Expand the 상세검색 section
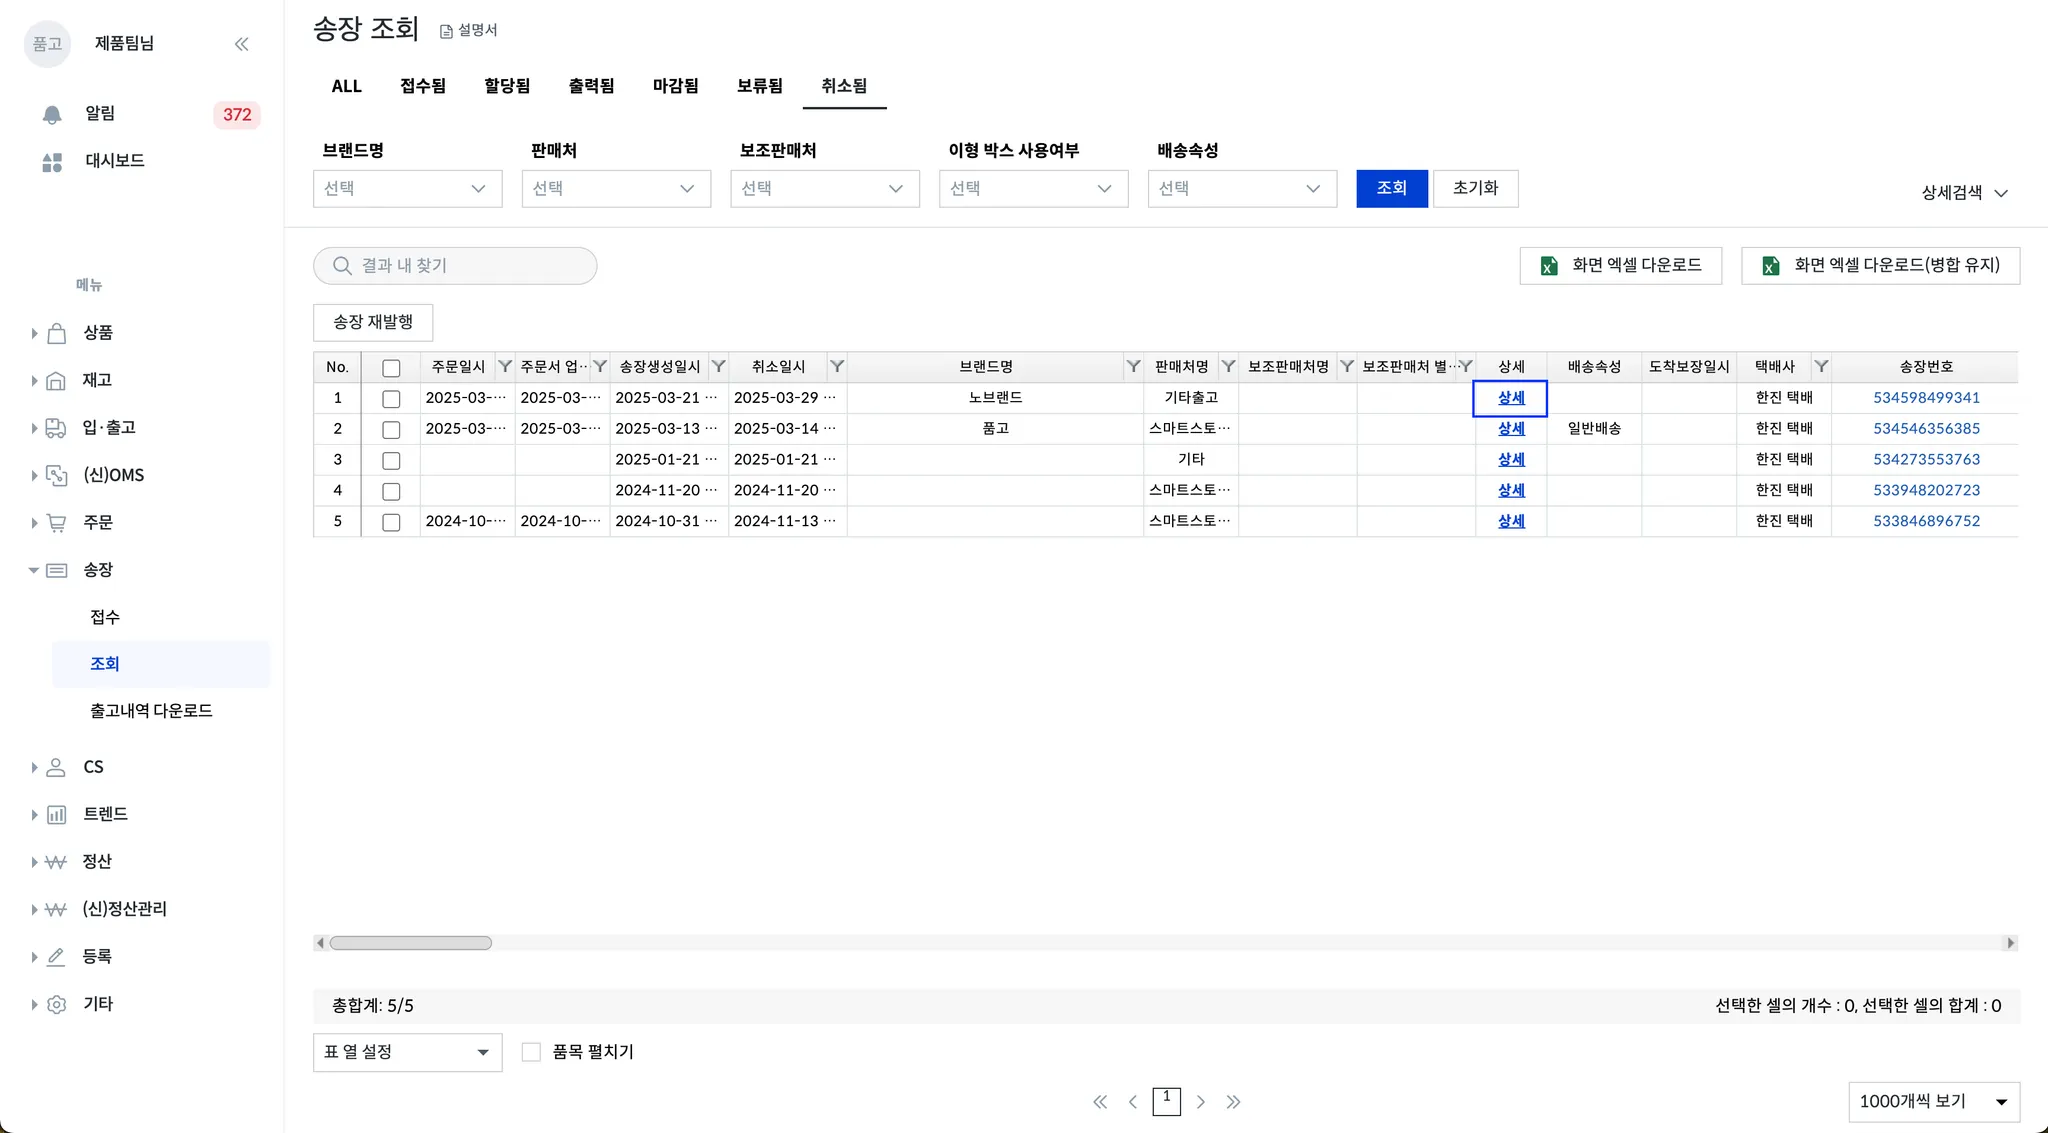 coord(1964,193)
